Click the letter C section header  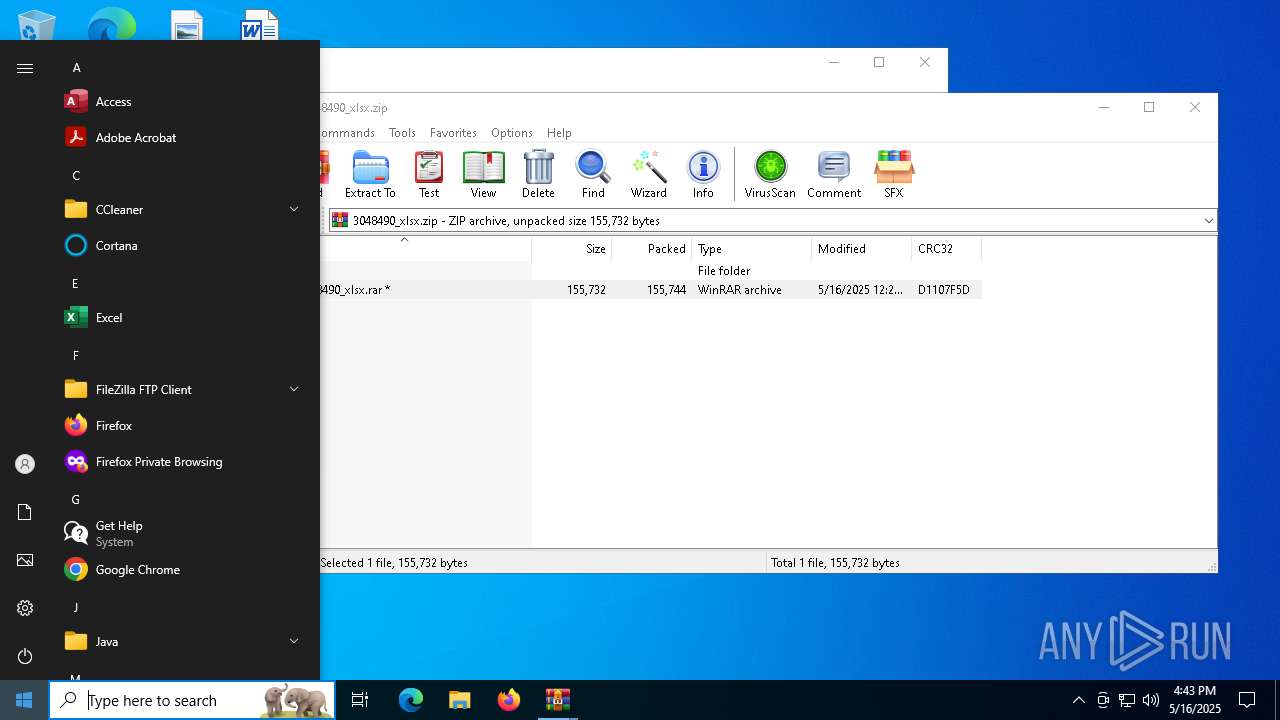coord(76,176)
